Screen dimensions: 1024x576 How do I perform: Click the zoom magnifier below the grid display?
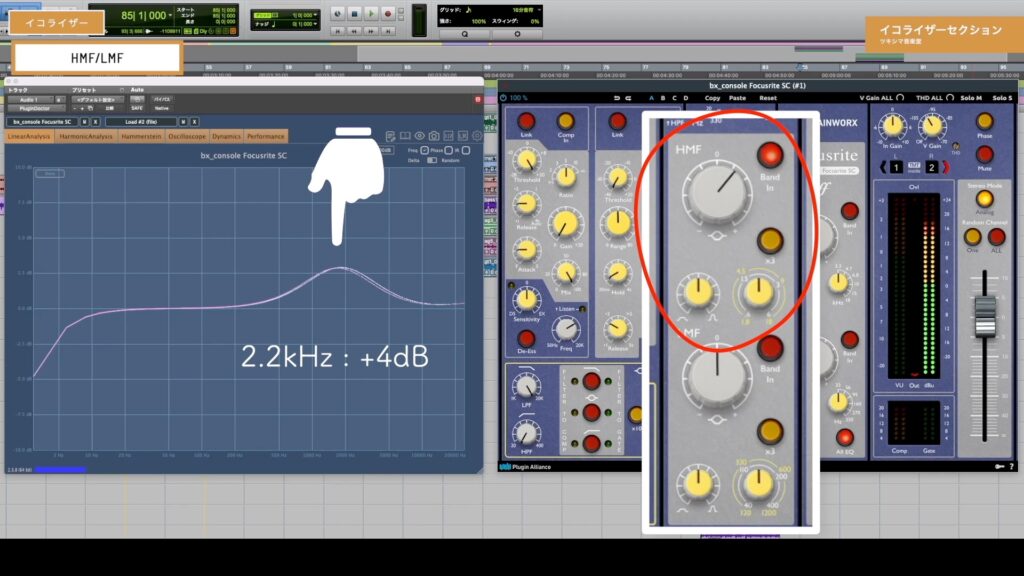click(x=465, y=34)
